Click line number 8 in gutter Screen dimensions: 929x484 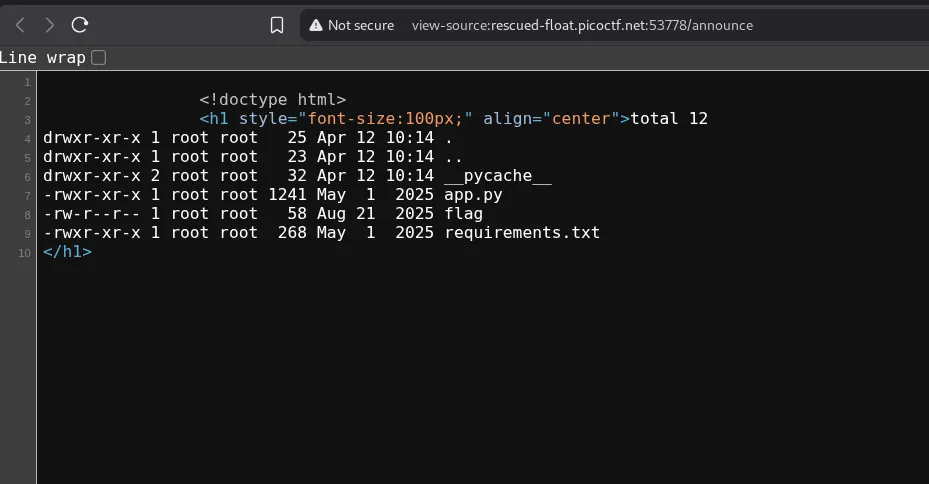pos(27,215)
